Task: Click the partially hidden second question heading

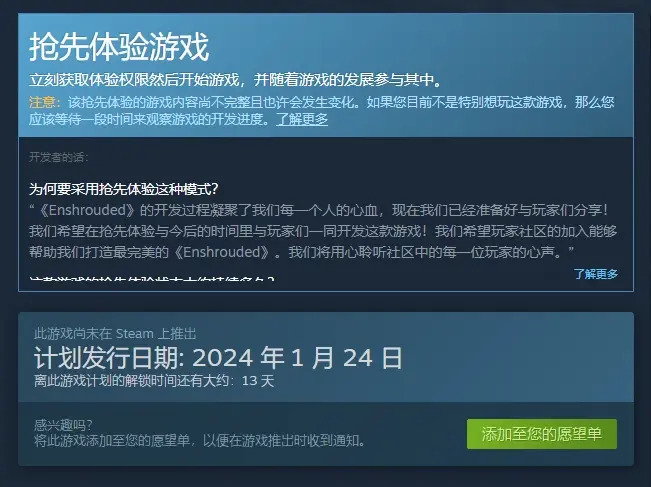Action: pos(152,278)
